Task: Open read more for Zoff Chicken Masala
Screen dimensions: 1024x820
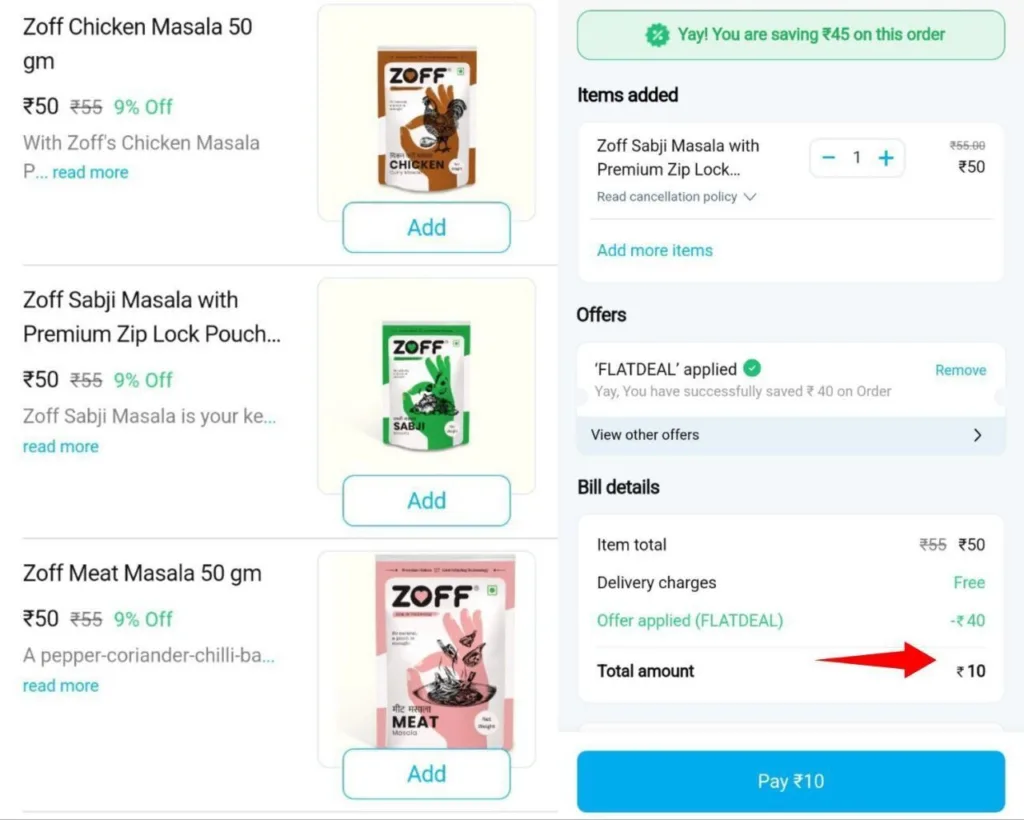Action: point(91,172)
